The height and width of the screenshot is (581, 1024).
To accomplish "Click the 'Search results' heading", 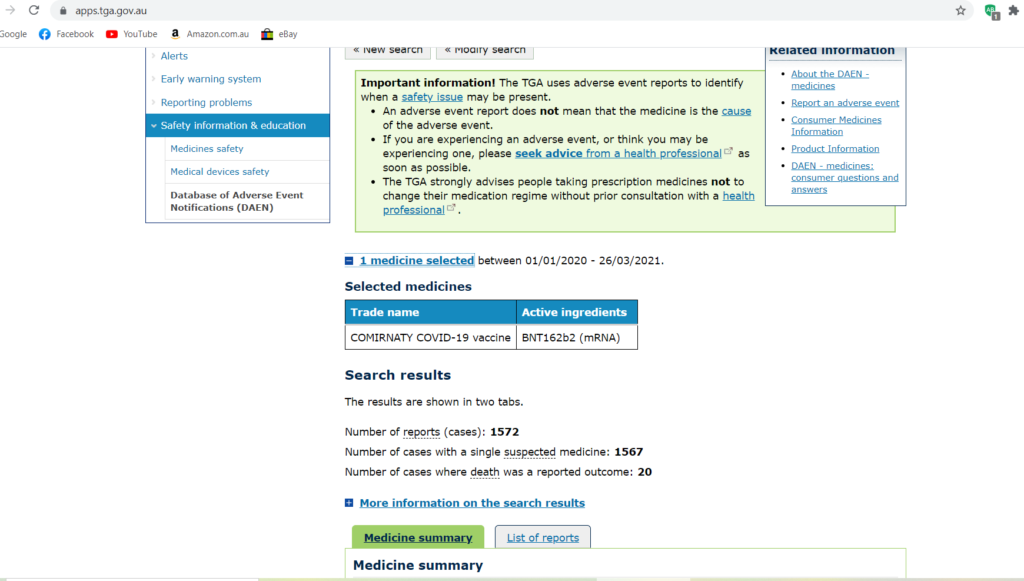I will (x=398, y=375).
